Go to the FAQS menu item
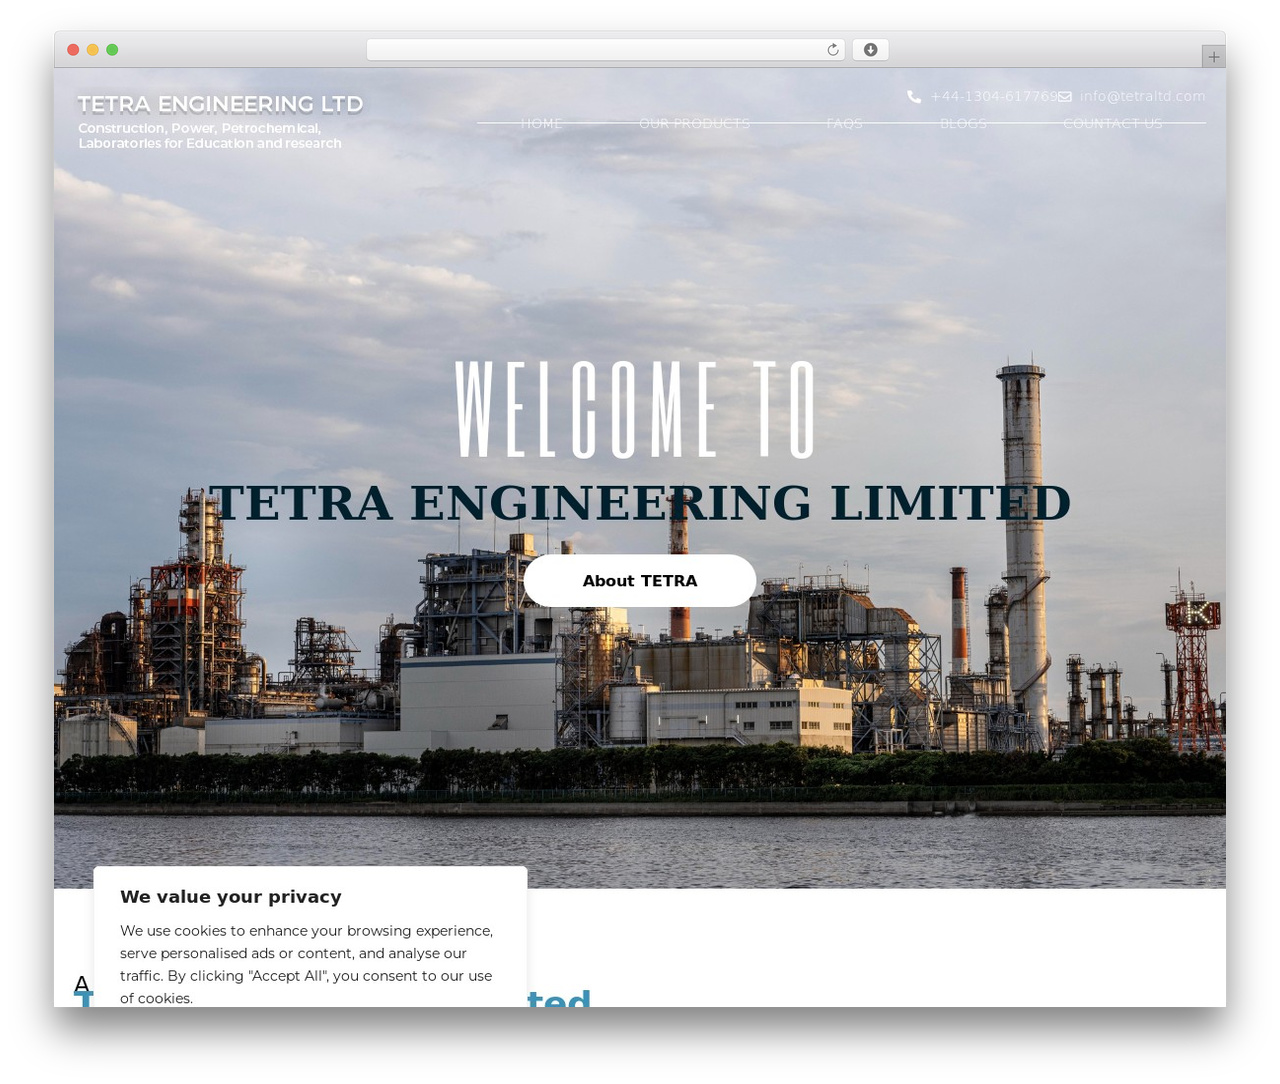The width and height of the screenshot is (1280, 1084). (844, 123)
